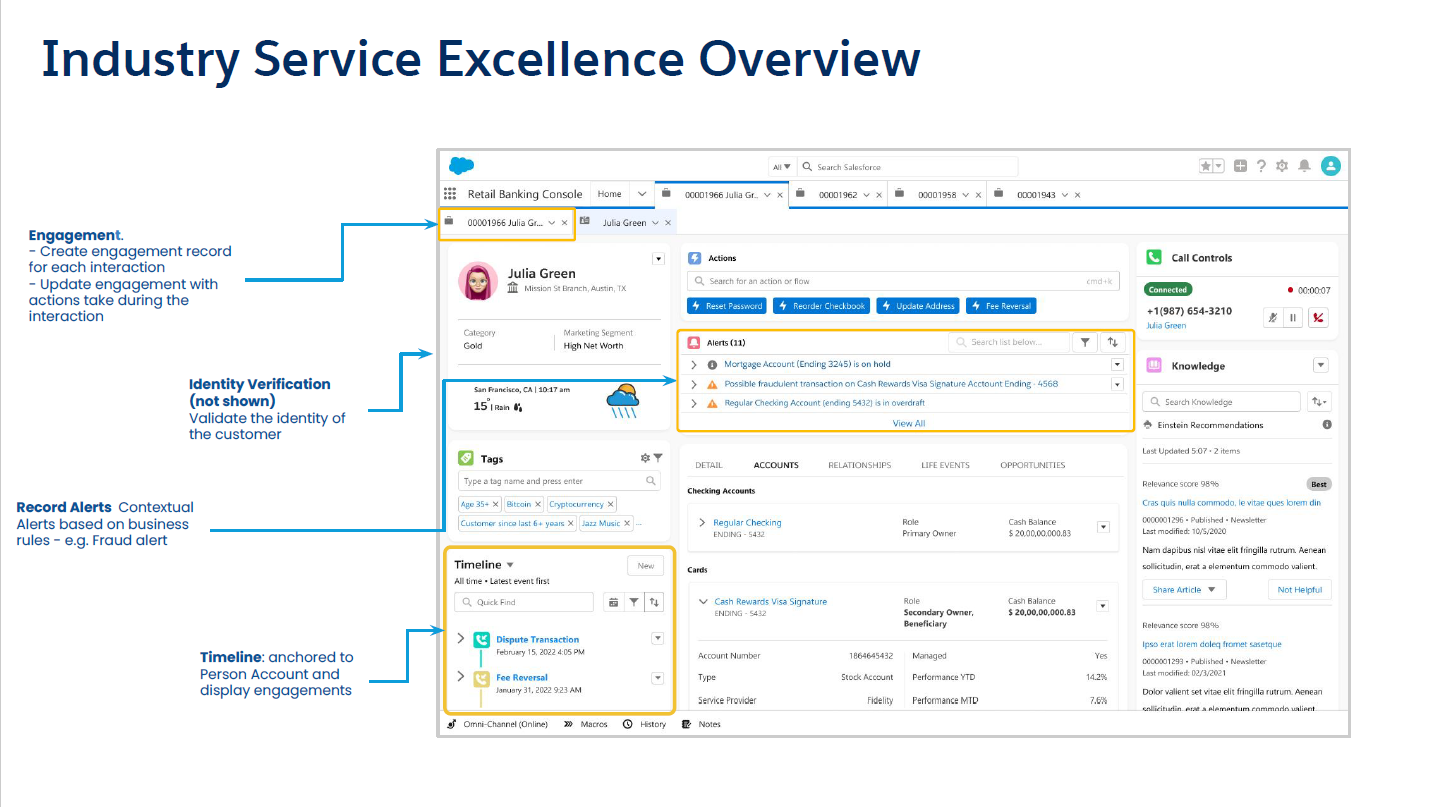Remove the Bitcoin tag
Screen dimensions: 1445x807
(537, 505)
